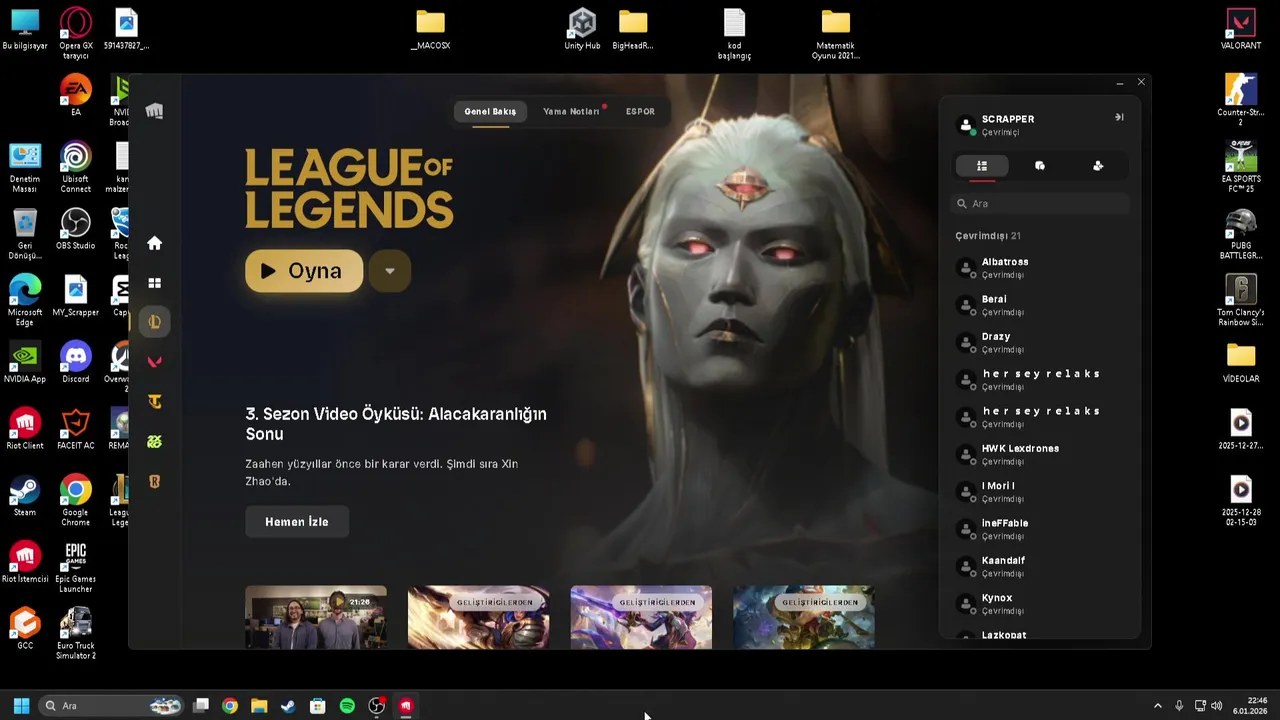Select friend İneFFable
The width and height of the screenshot is (1280, 720).
tap(1040, 529)
